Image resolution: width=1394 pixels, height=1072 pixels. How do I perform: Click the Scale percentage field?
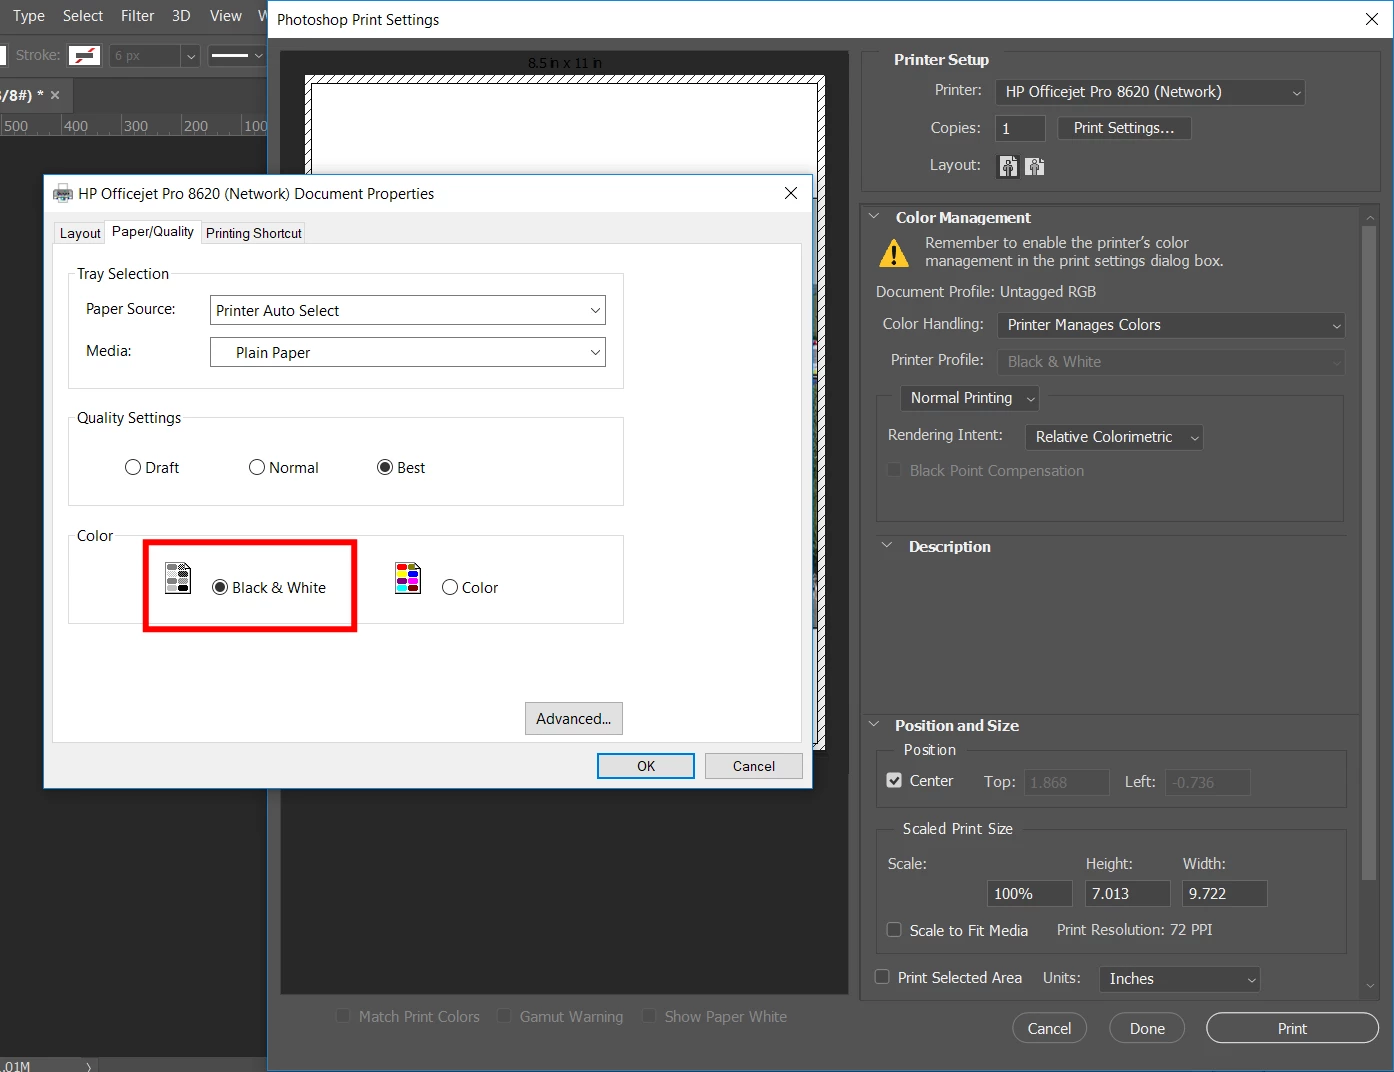click(1029, 893)
